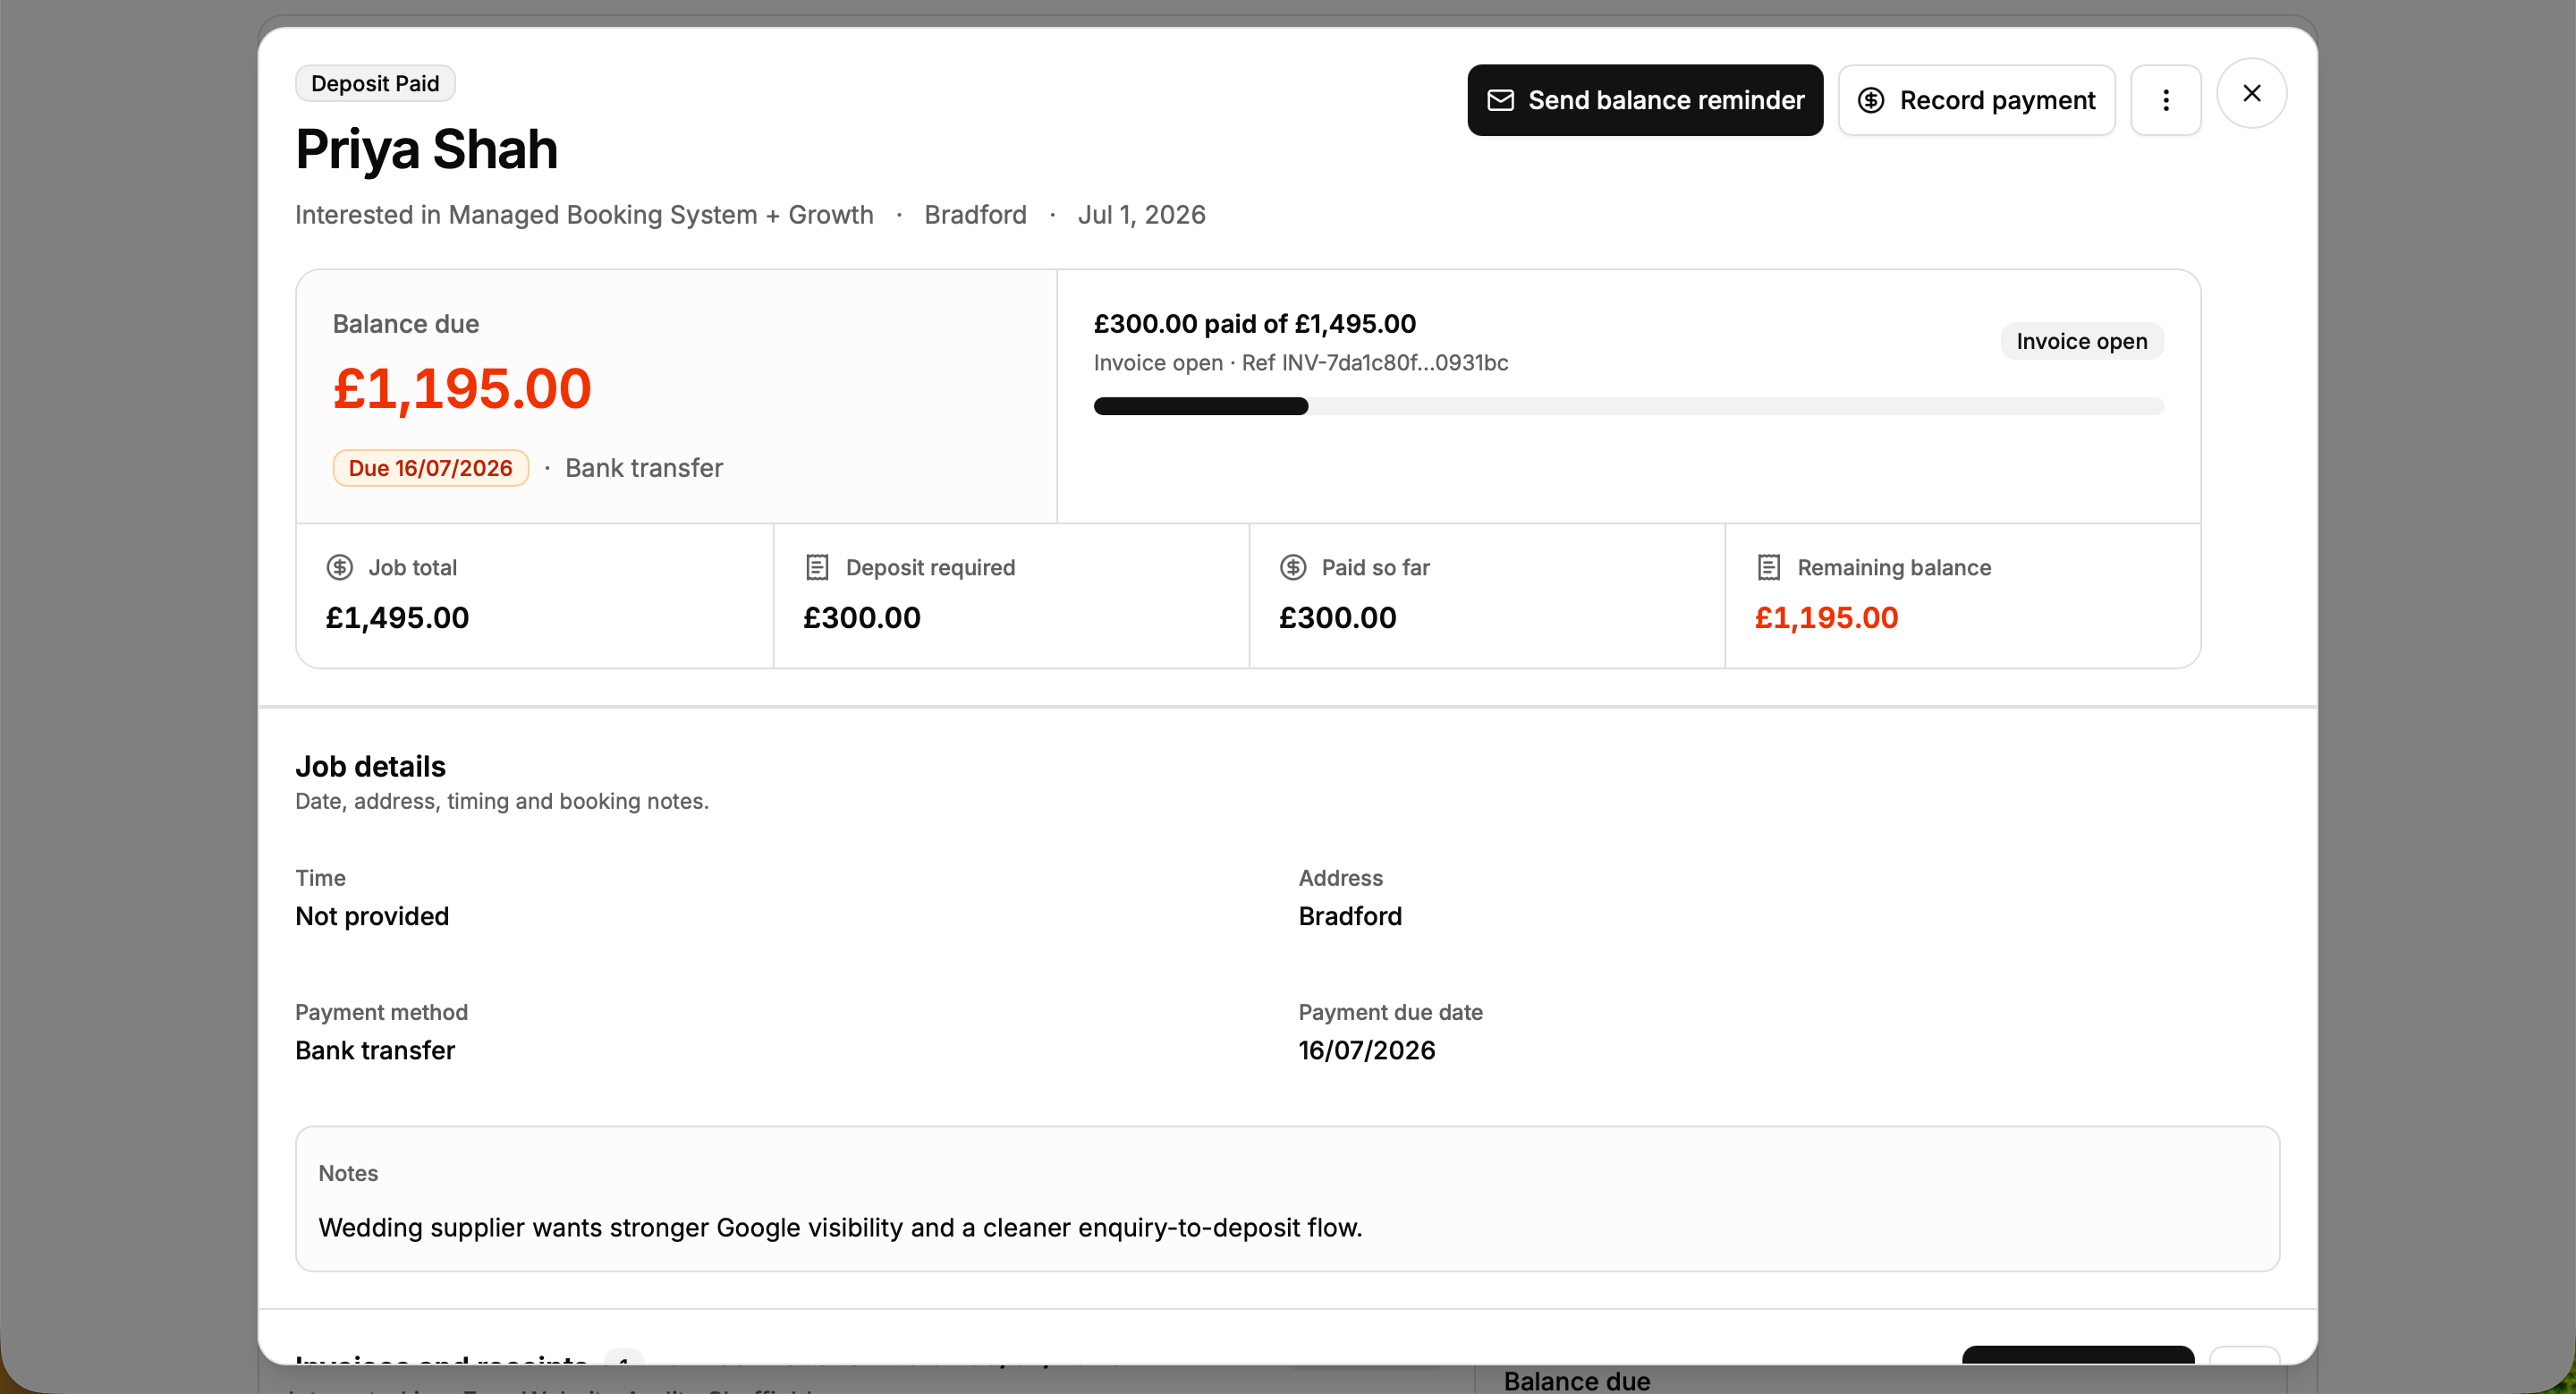
Task: Click the Time value Not provided
Action: point(372,916)
